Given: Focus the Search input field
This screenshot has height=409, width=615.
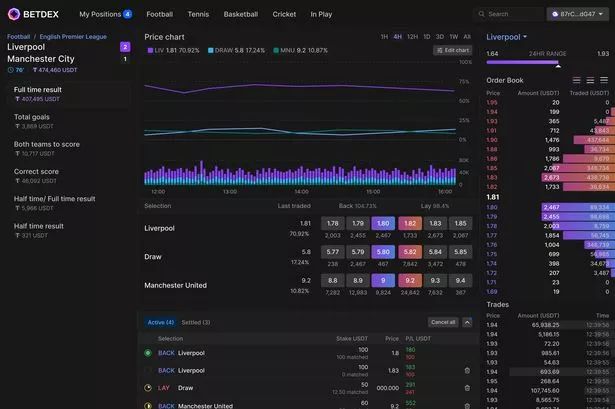Looking at the screenshot, I should [509, 14].
